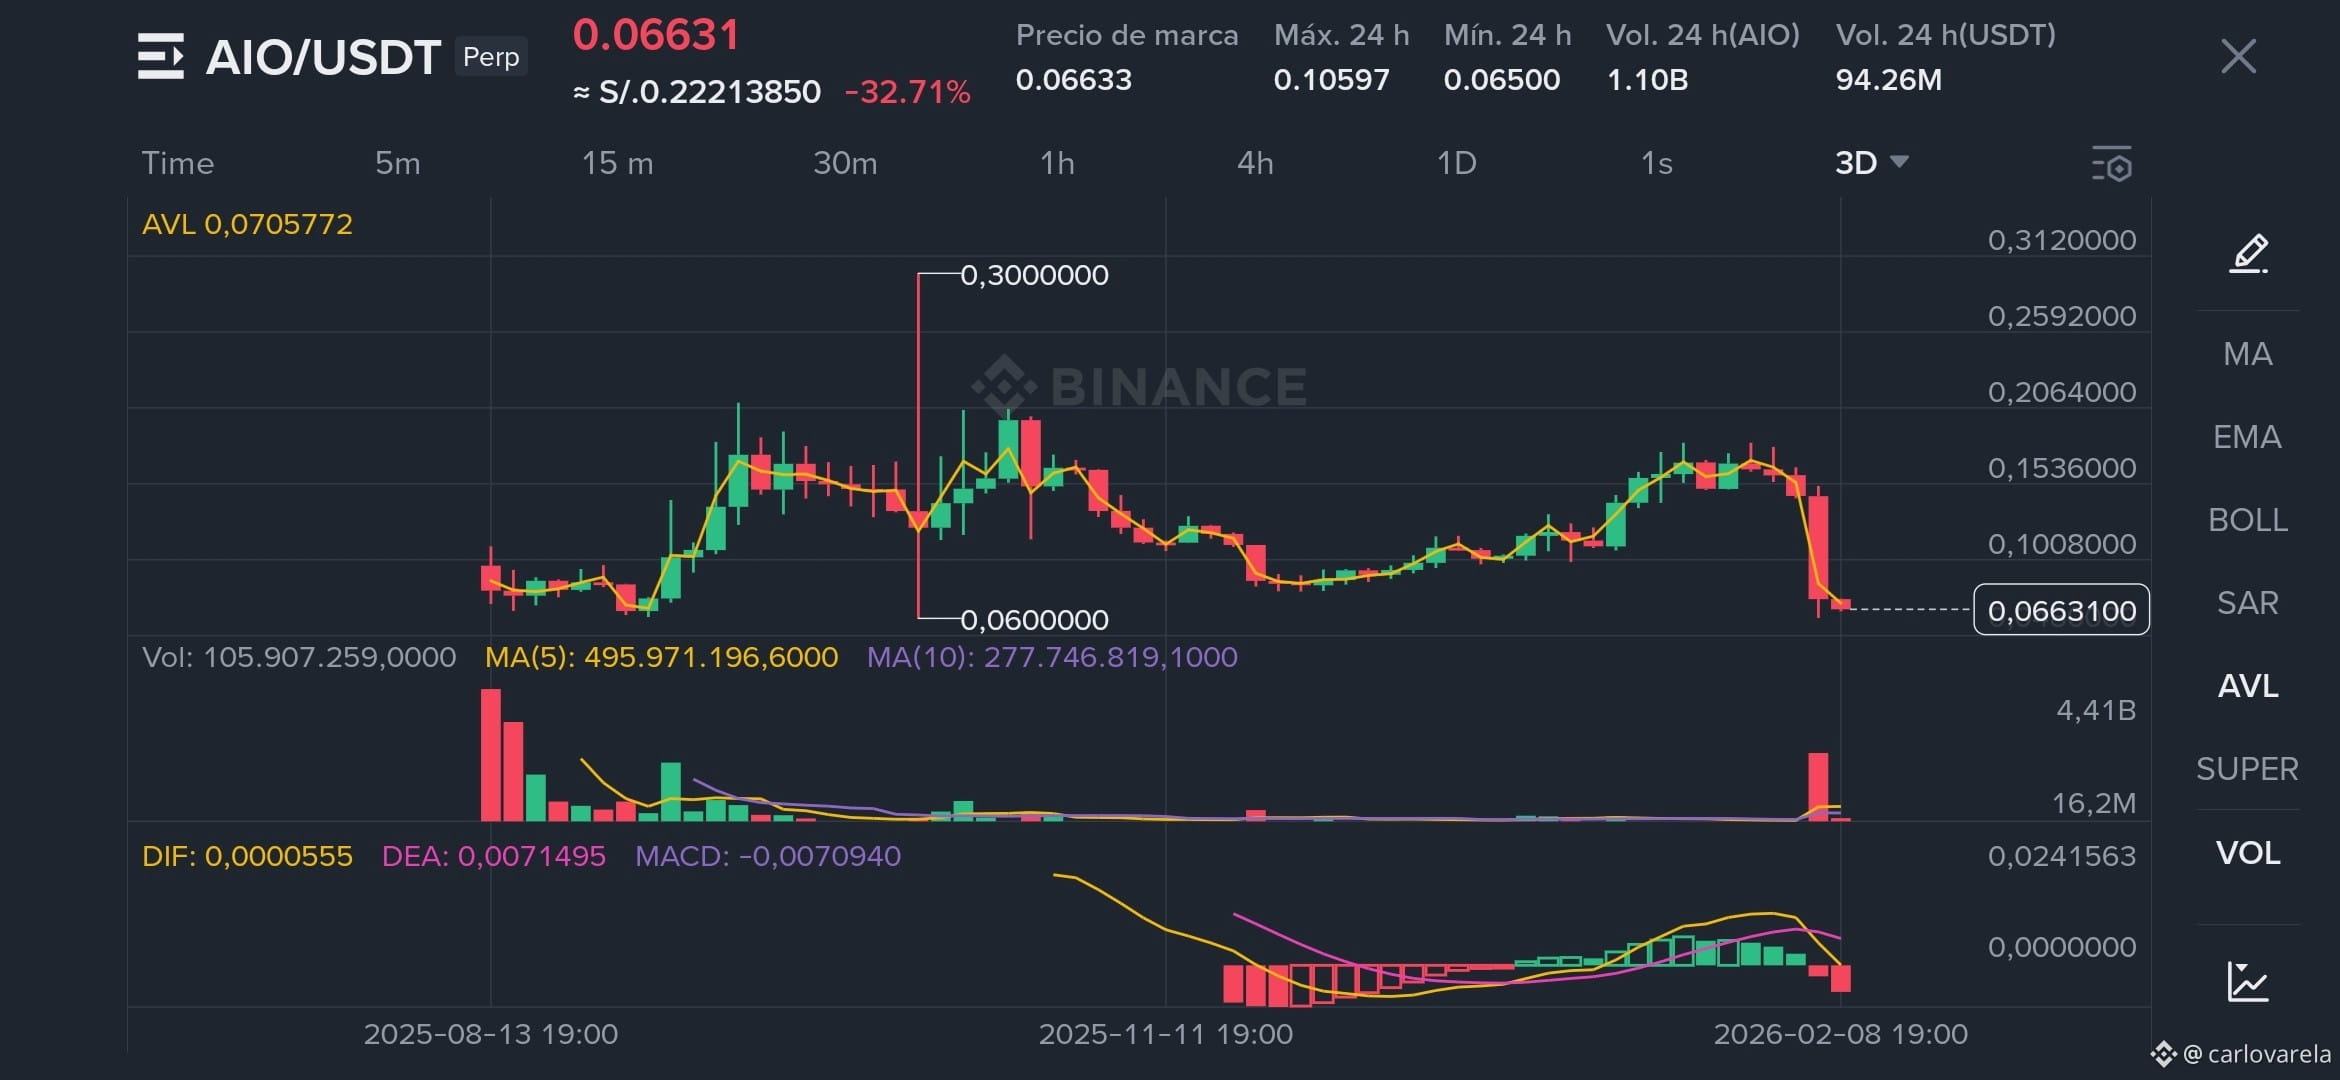
Task: Select the 4h interval
Action: [1255, 163]
